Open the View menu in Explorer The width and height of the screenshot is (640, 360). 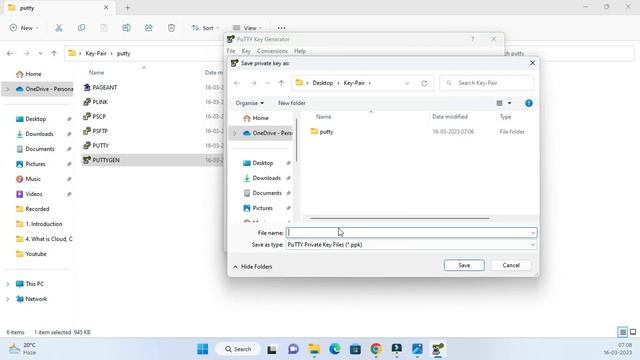[247, 28]
